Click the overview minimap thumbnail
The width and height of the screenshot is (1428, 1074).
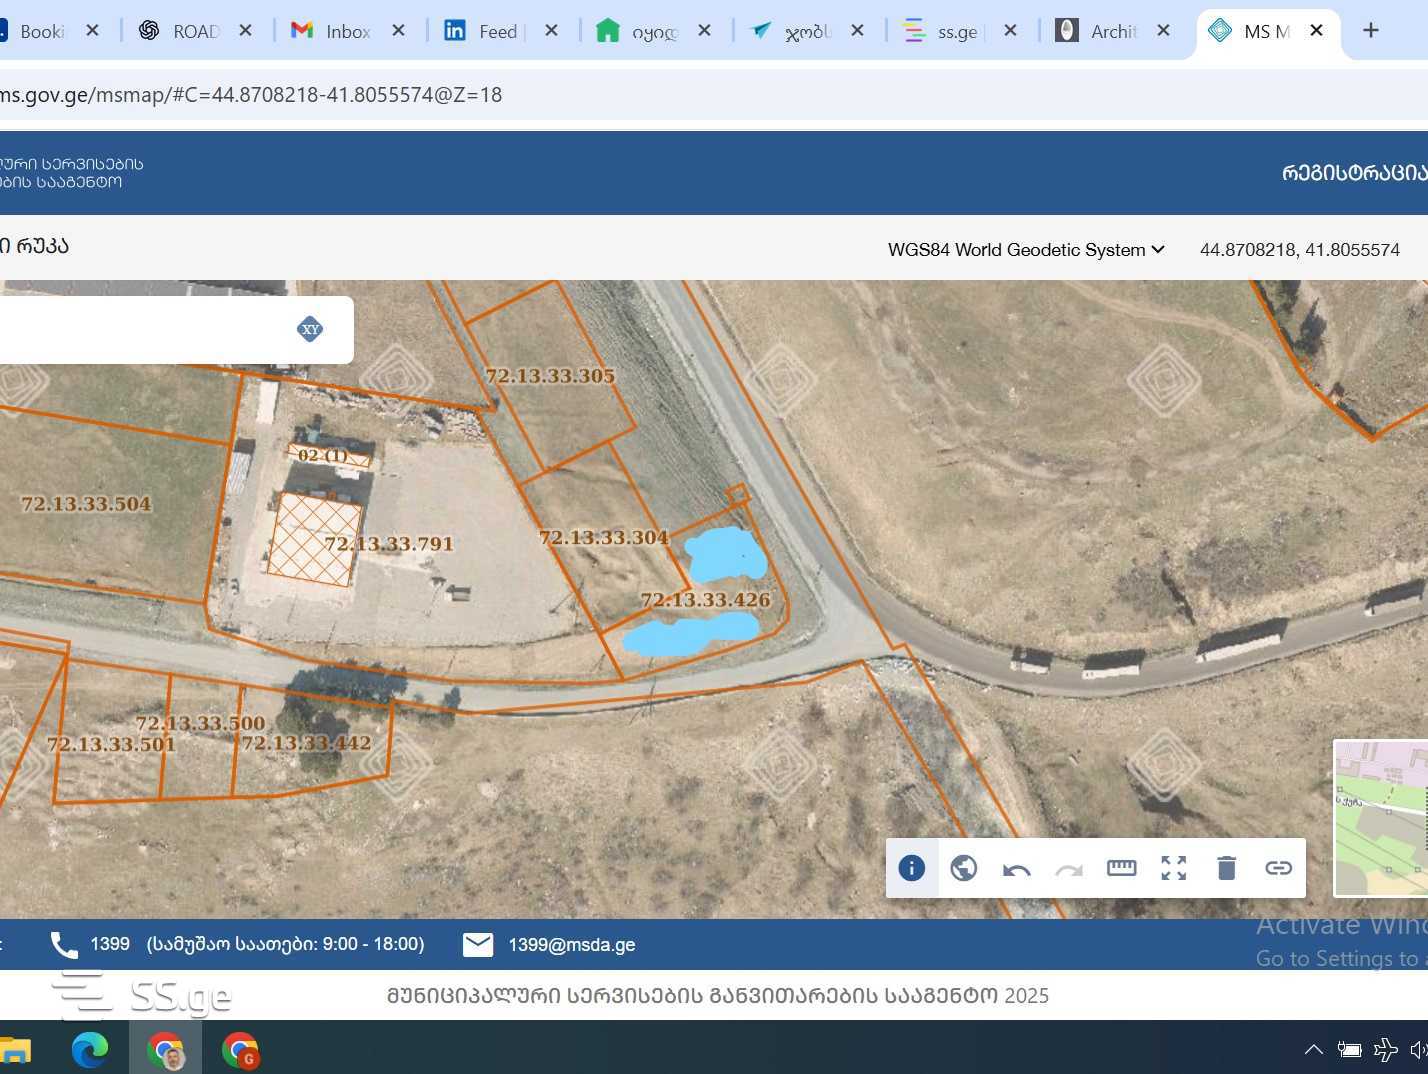(1381, 818)
